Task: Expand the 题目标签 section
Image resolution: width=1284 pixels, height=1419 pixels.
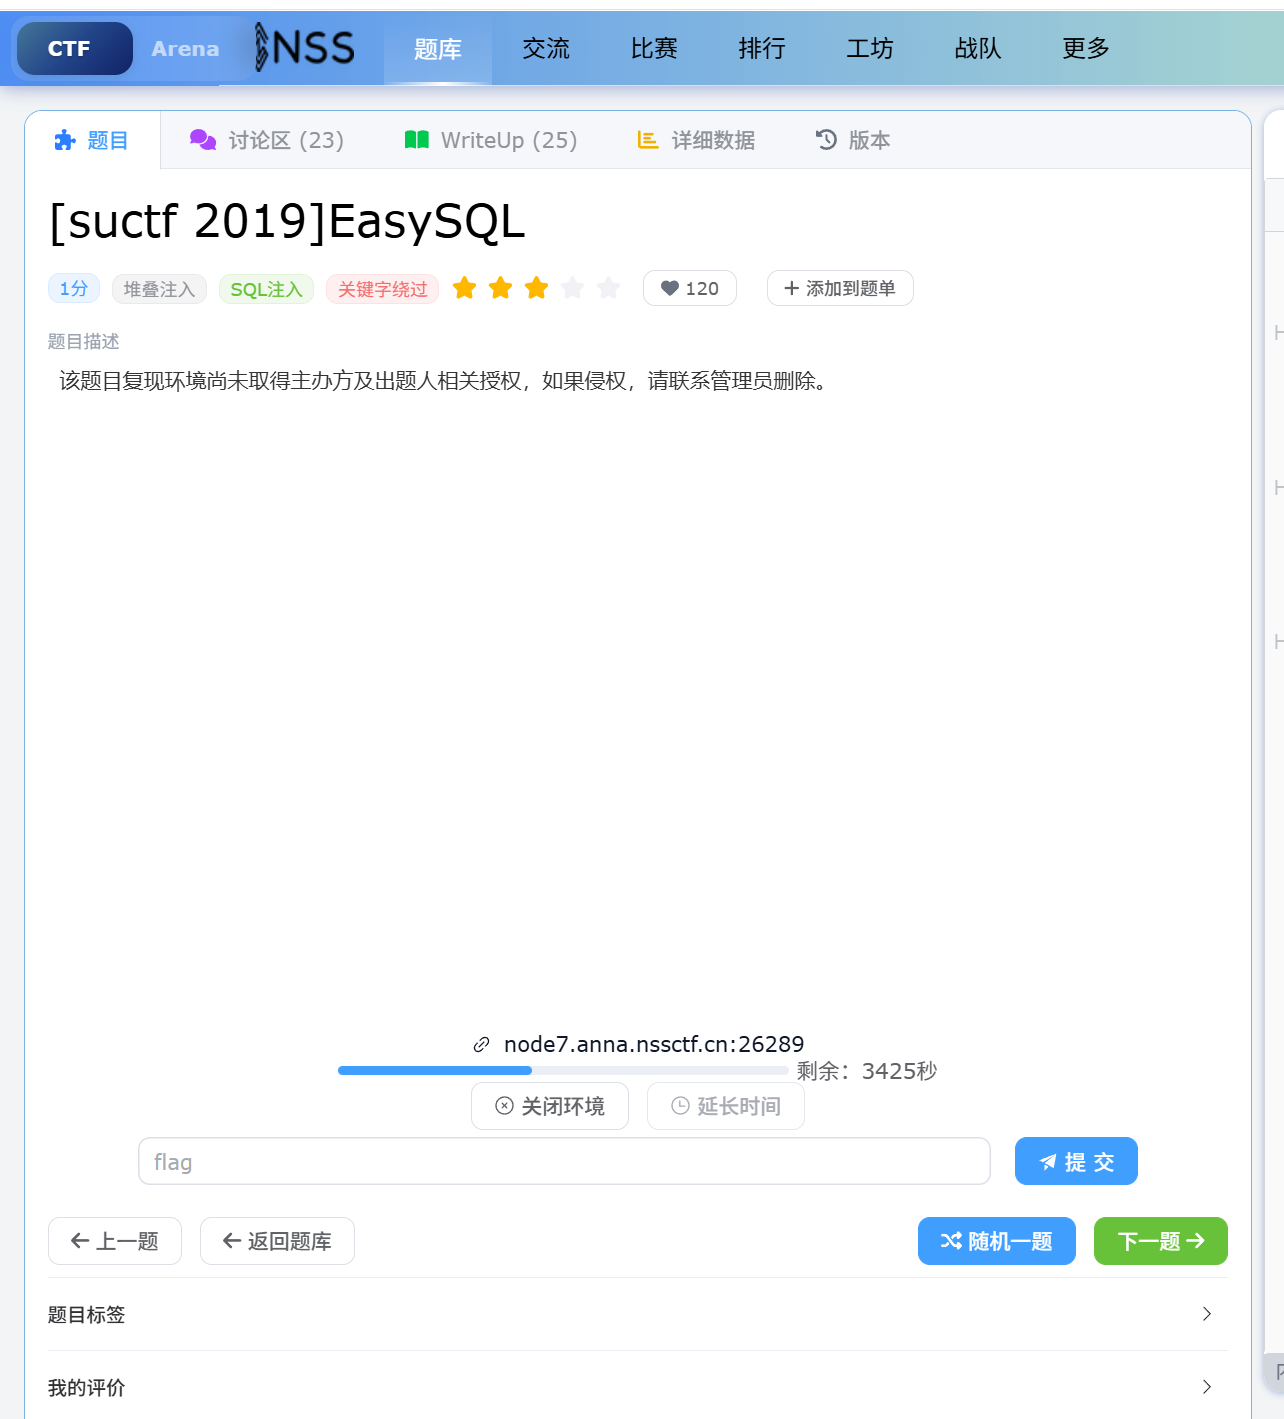Action: click(637, 1315)
